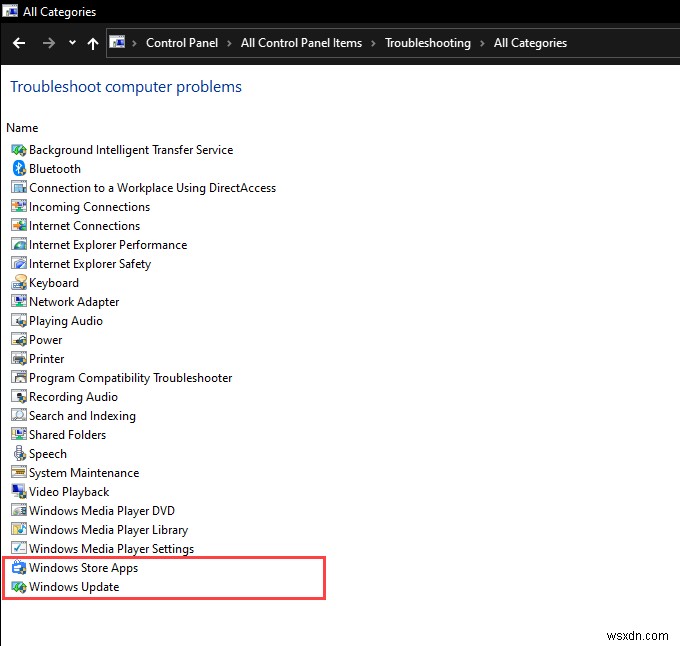Click the Keyboard troubleshooter icon
This screenshot has height=646, width=680.
pyautogui.click(x=19, y=283)
